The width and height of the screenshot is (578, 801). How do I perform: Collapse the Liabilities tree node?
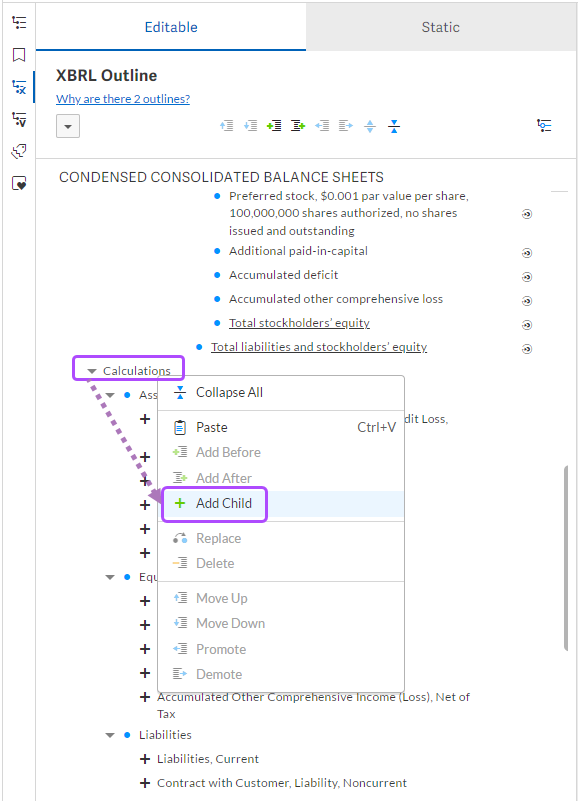(110, 736)
